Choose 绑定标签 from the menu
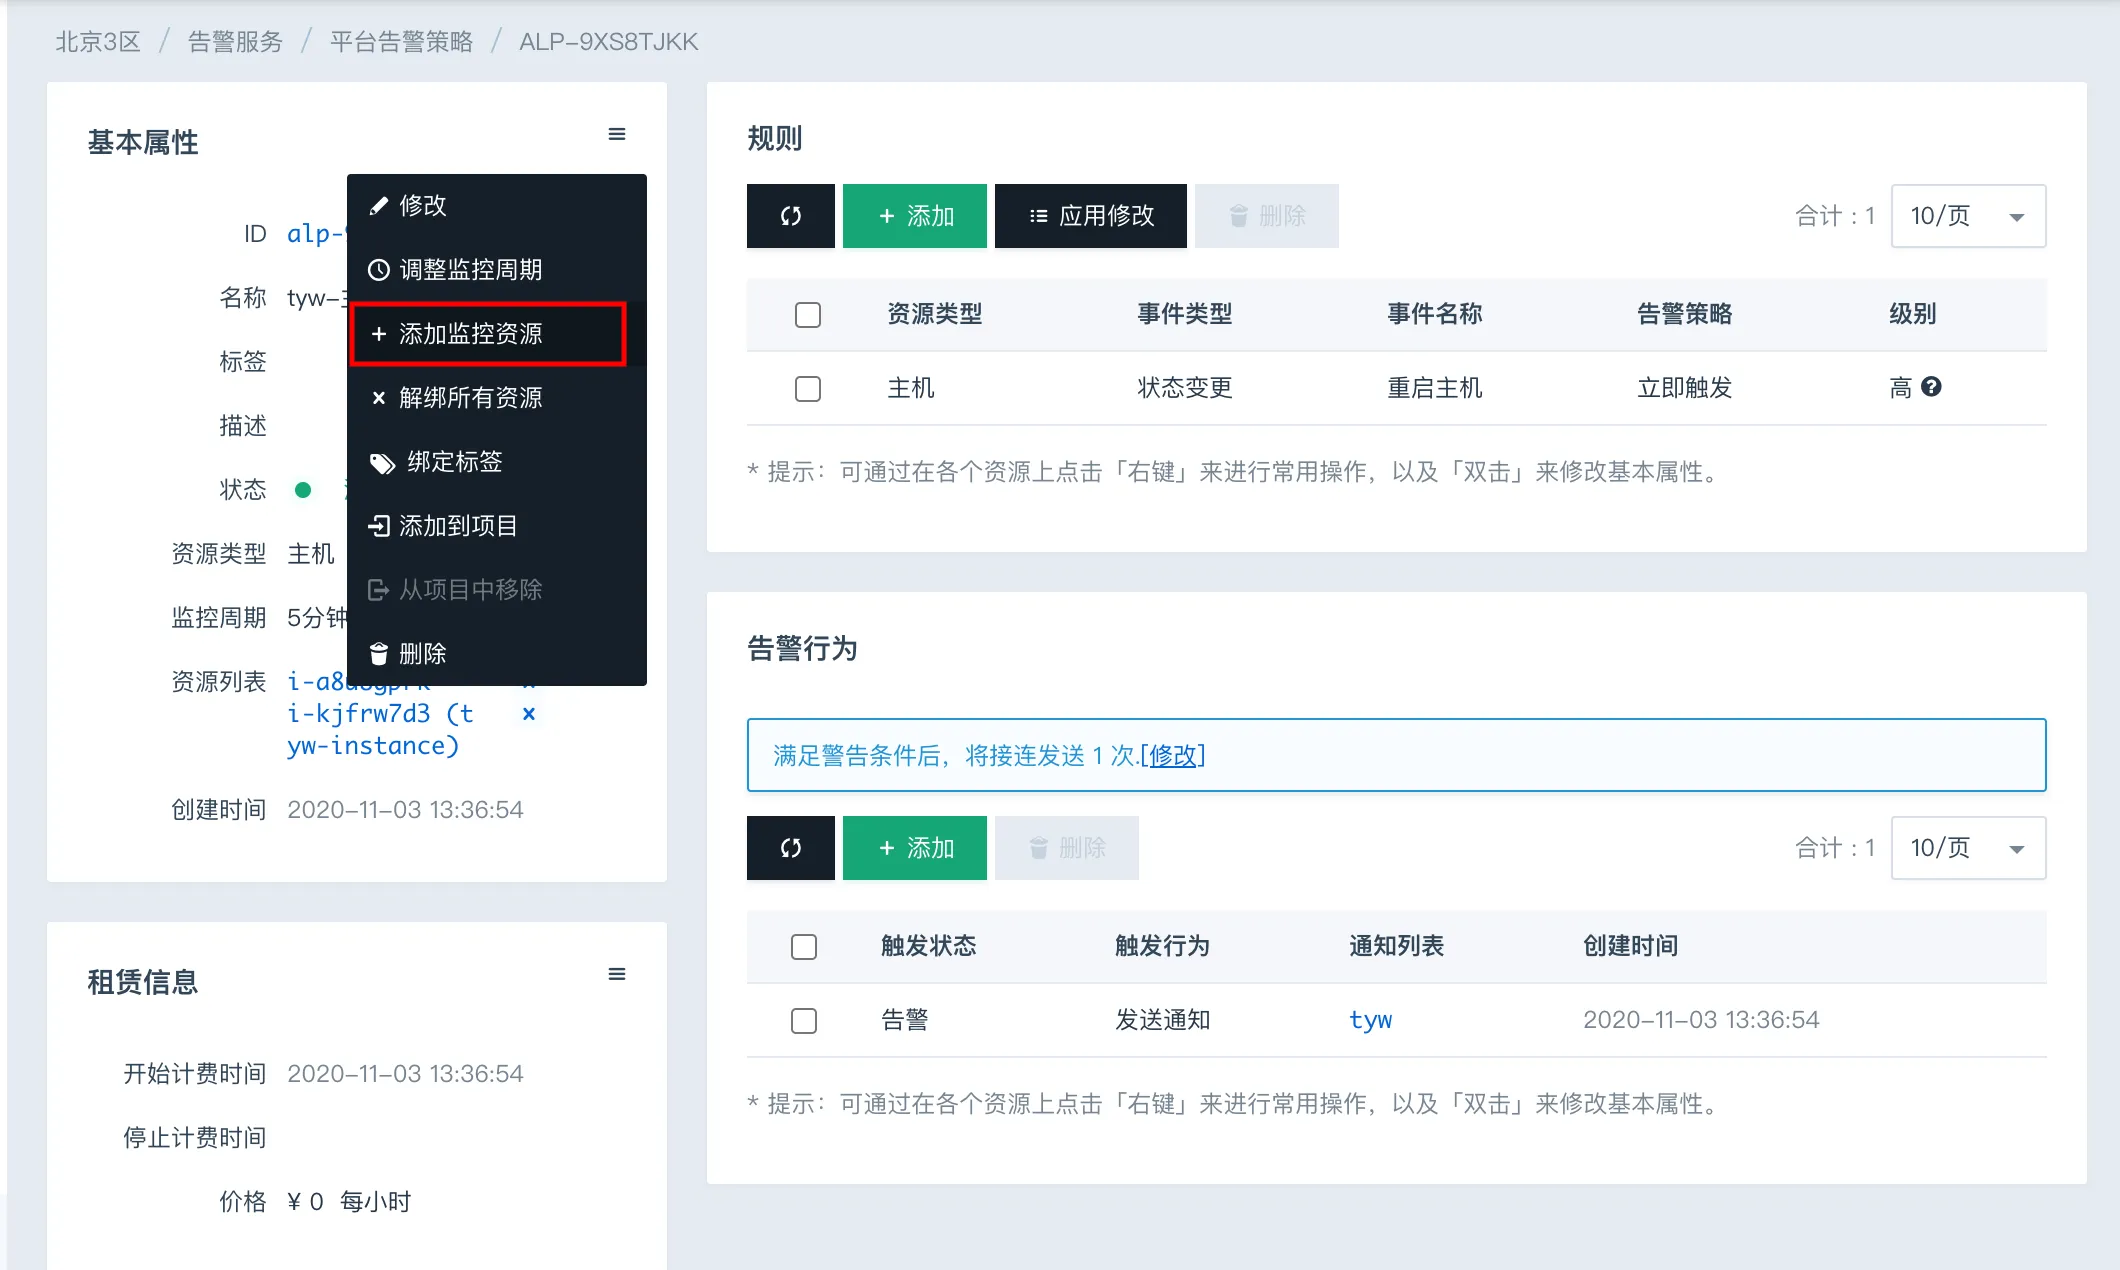This screenshot has width=2120, height=1270. pyautogui.click(x=497, y=462)
